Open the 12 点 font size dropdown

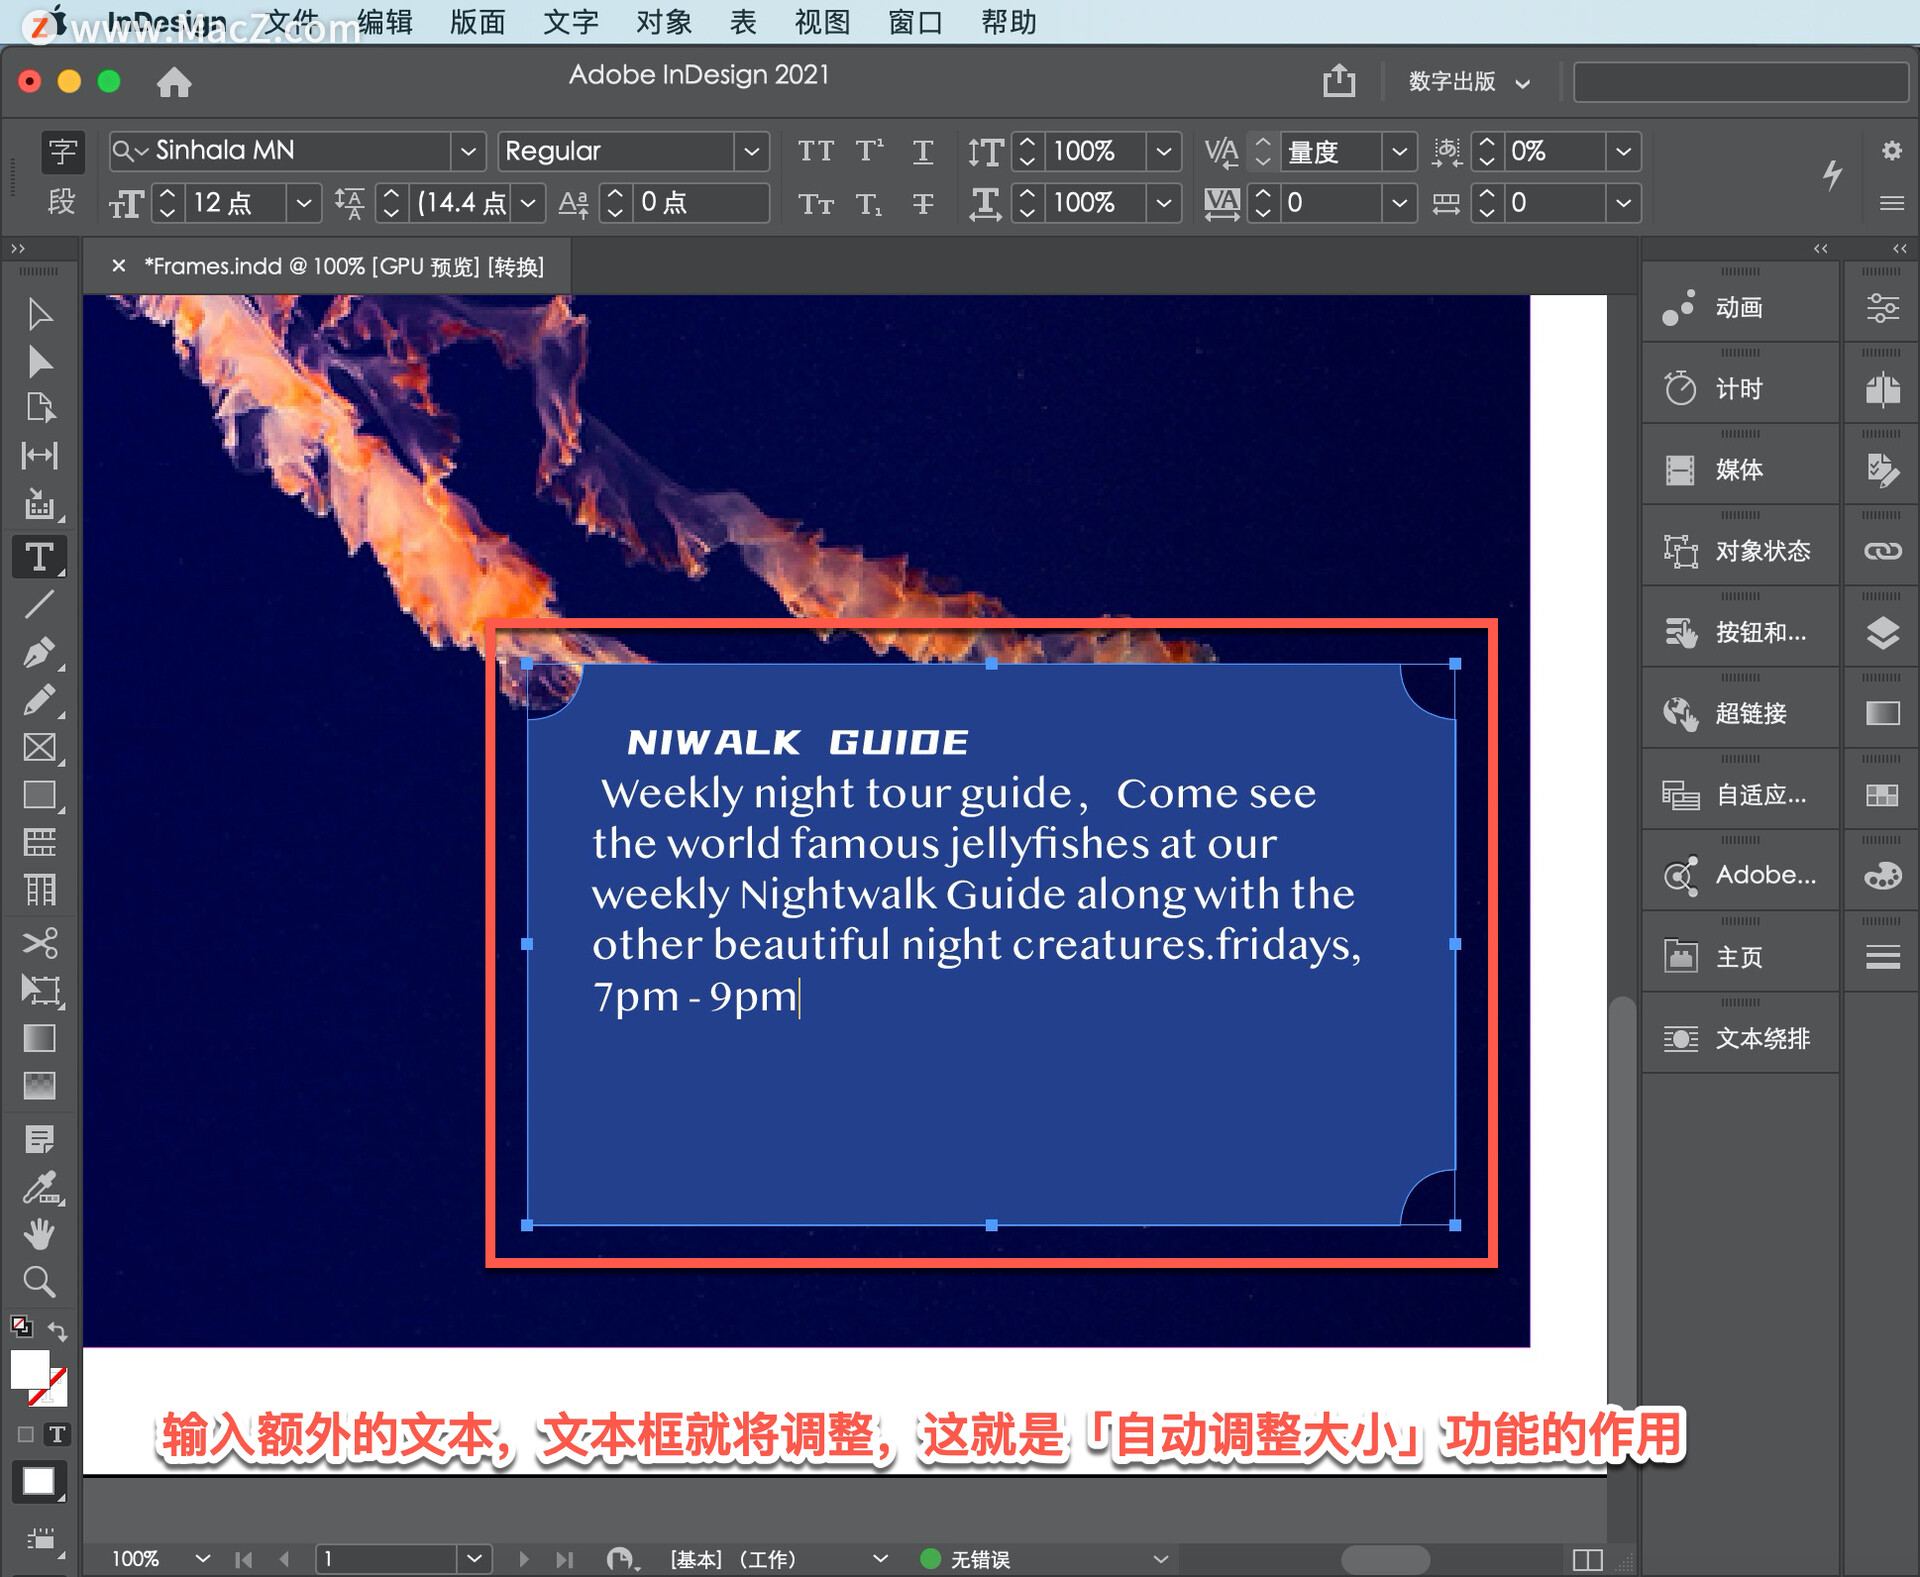tap(303, 203)
